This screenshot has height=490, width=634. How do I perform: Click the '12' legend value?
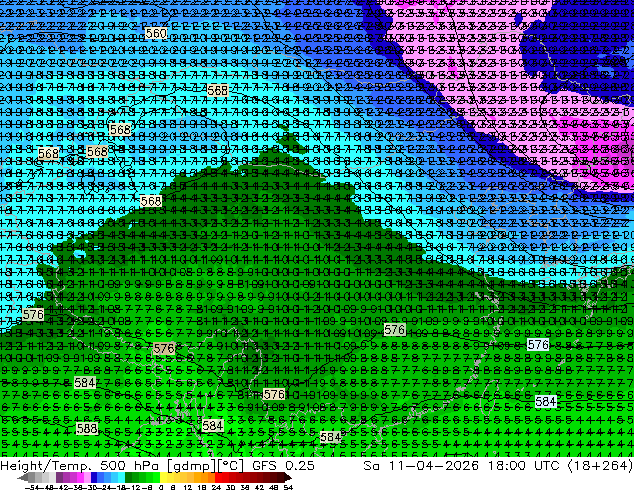tap(188, 487)
